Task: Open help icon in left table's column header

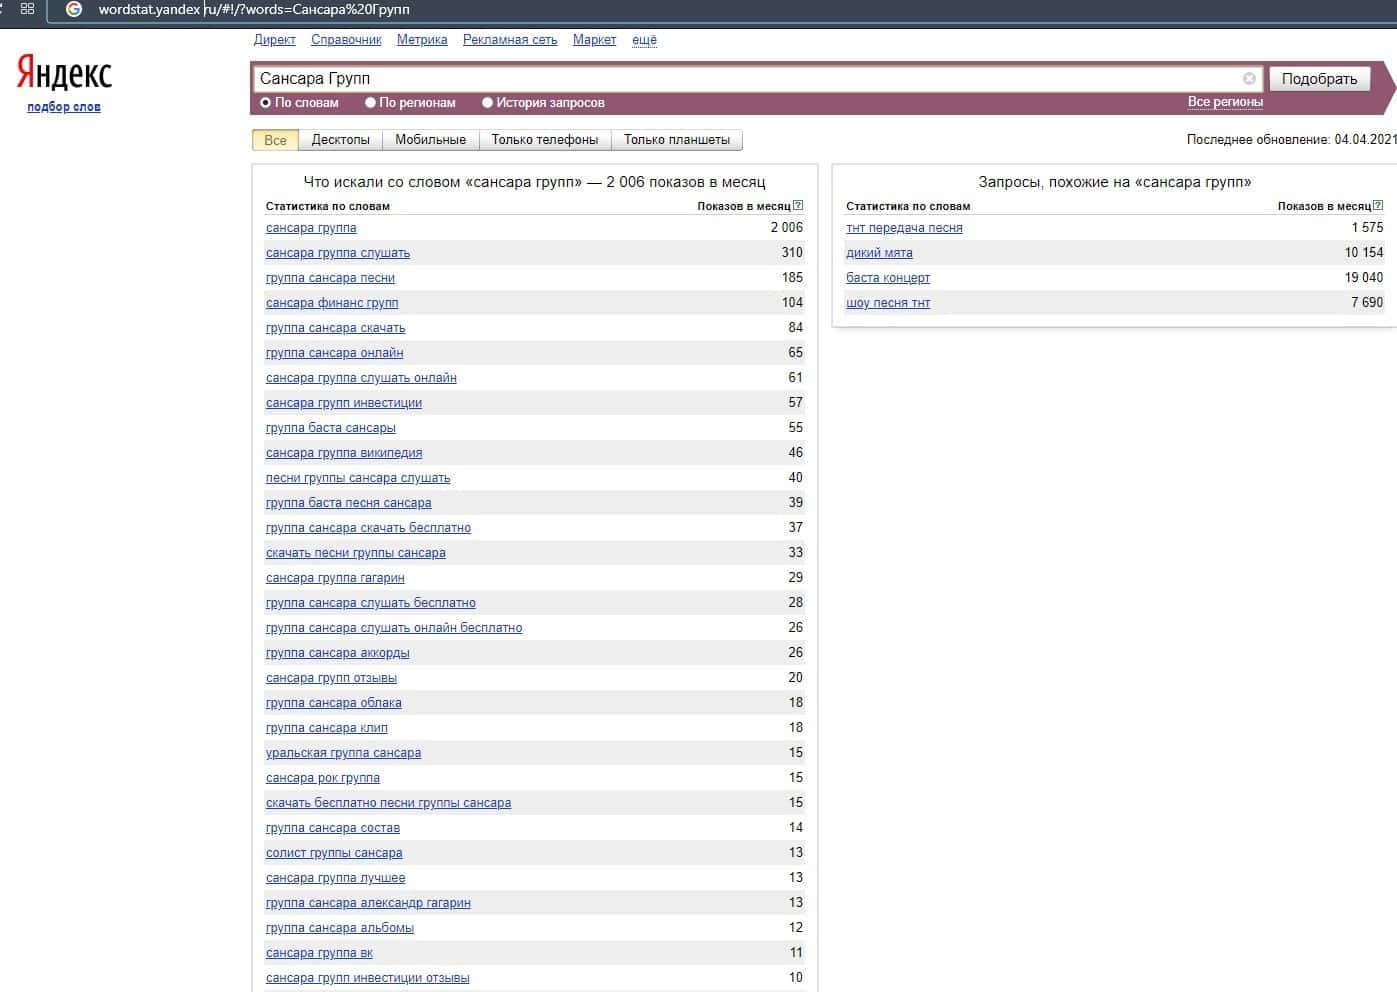Action: [798, 206]
